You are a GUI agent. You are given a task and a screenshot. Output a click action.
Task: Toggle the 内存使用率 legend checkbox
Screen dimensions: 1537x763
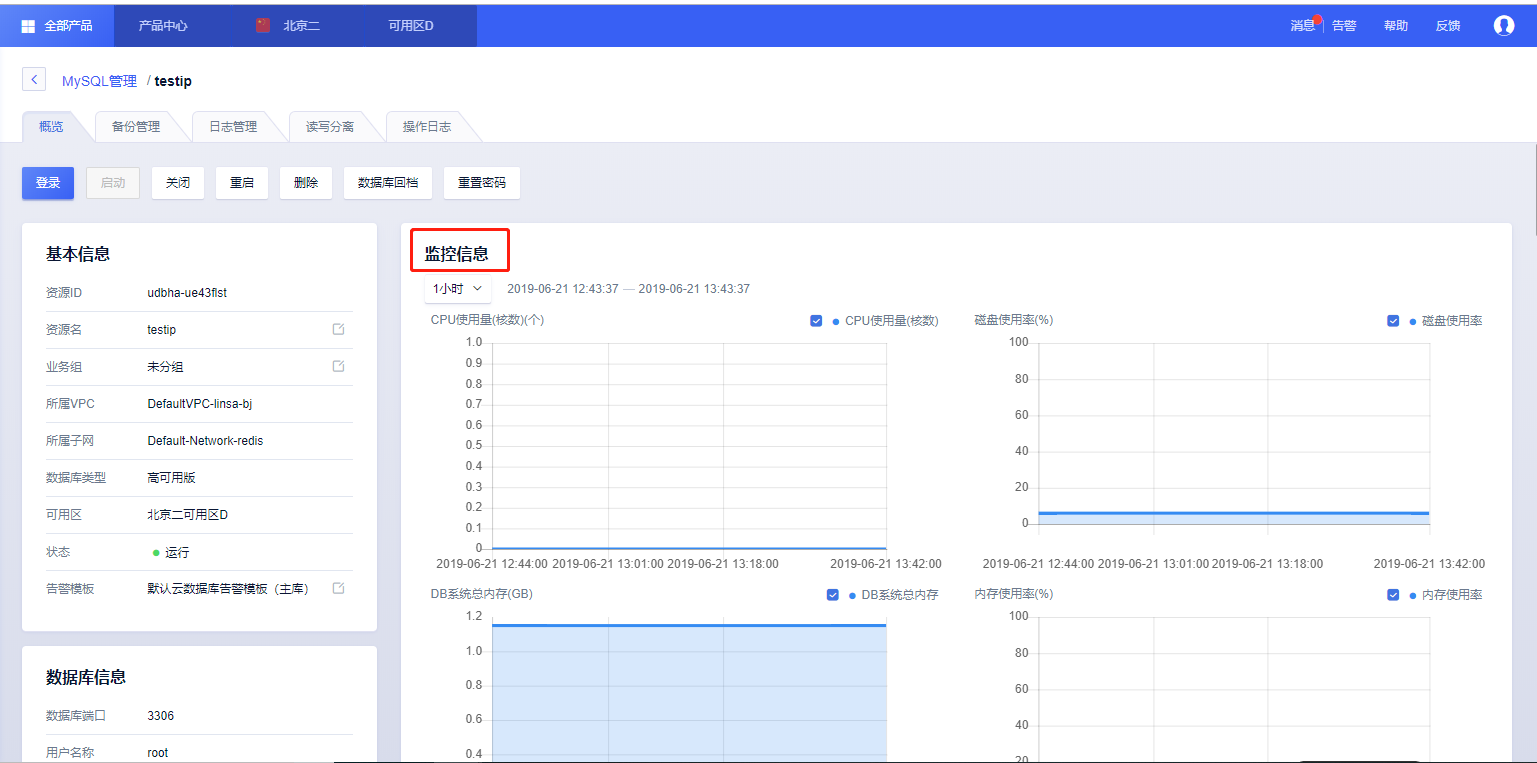pyautogui.click(x=1393, y=594)
